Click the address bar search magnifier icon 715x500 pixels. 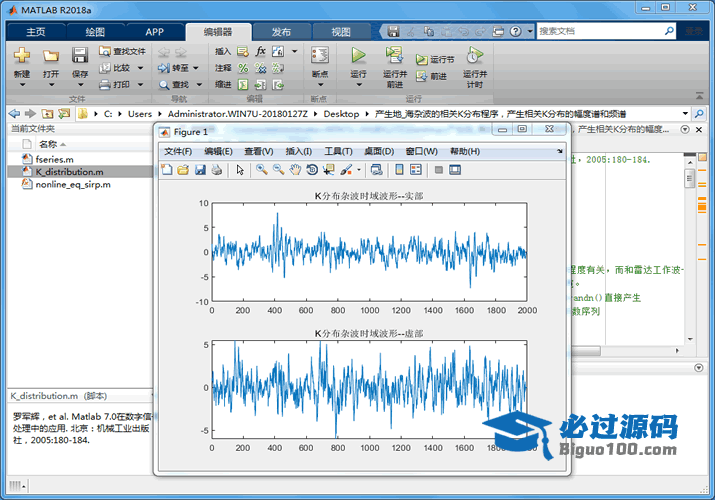tap(699, 113)
